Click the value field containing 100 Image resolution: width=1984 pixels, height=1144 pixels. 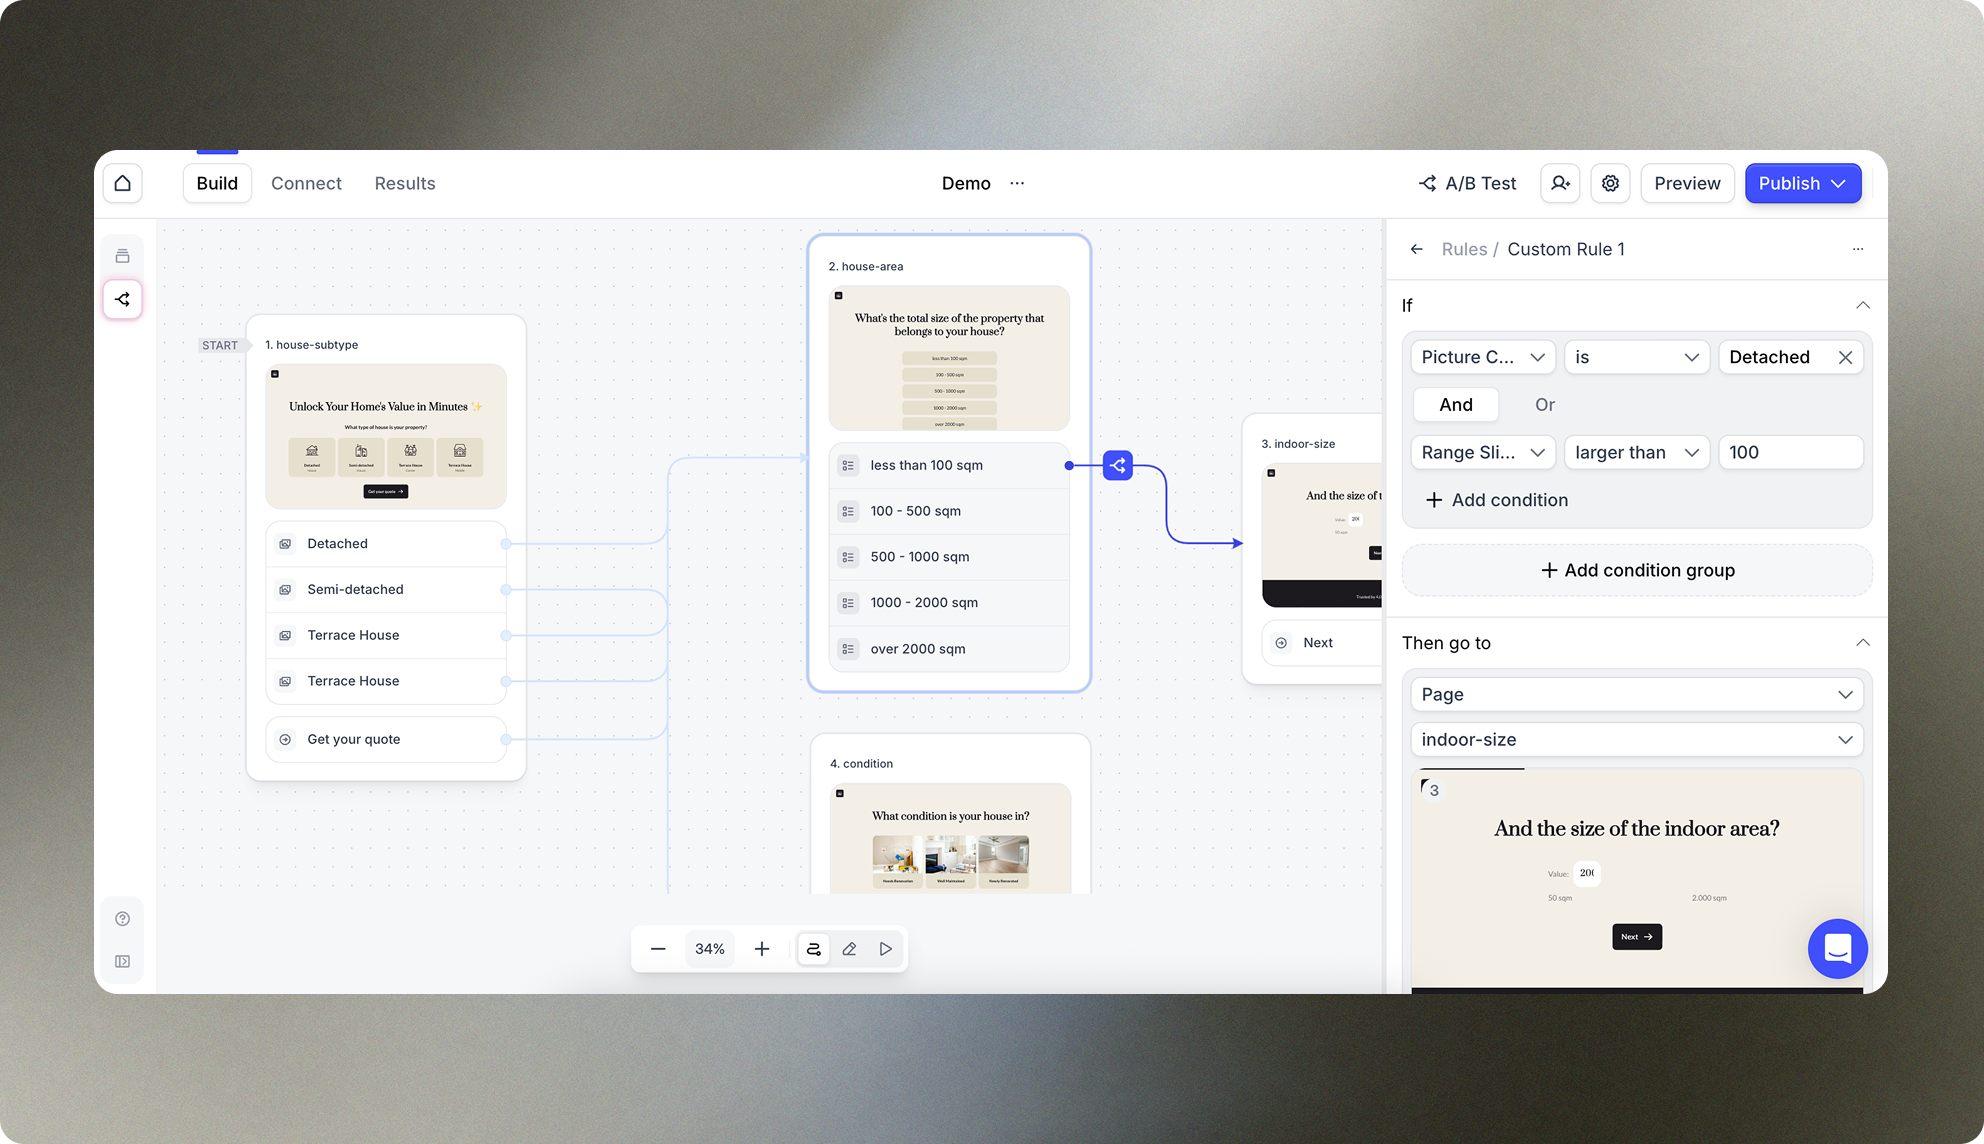1789,452
